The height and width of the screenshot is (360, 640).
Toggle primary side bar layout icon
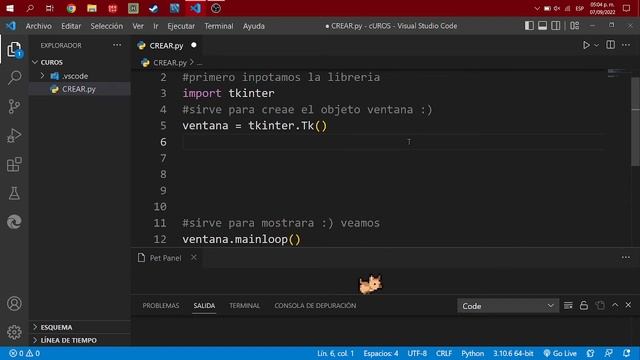529,26
